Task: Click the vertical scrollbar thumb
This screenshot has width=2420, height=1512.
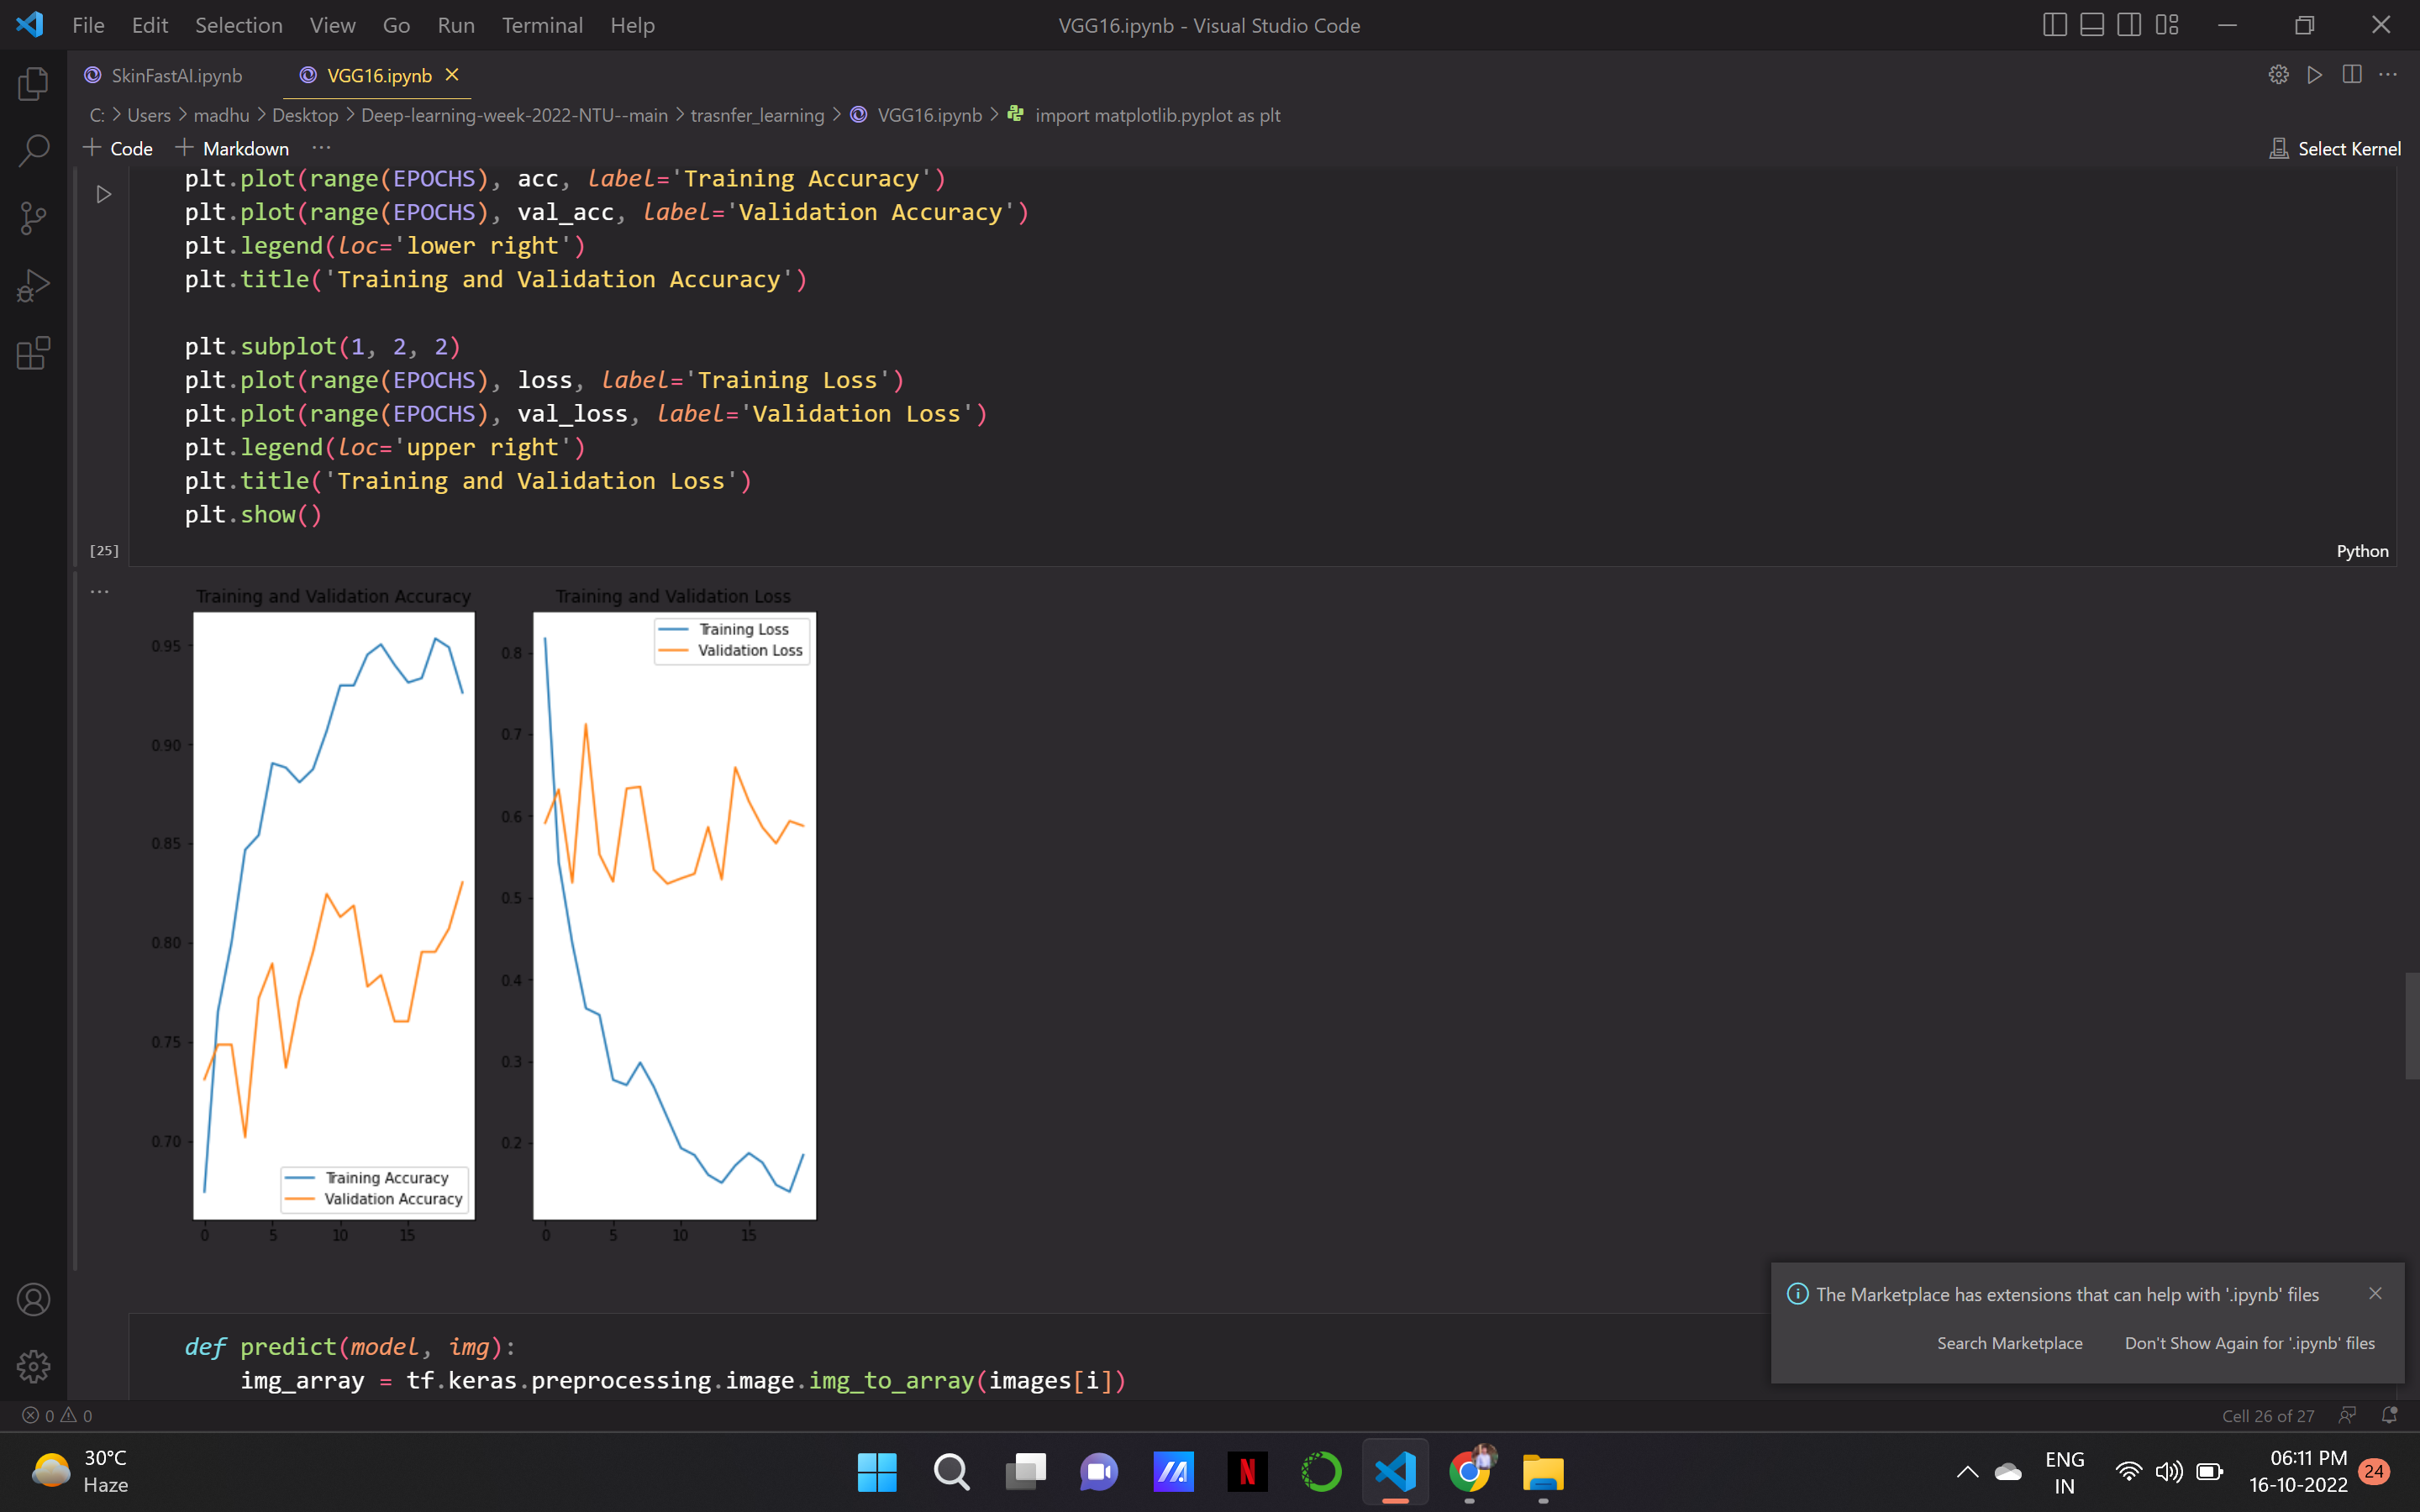Action: pyautogui.click(x=2411, y=1025)
